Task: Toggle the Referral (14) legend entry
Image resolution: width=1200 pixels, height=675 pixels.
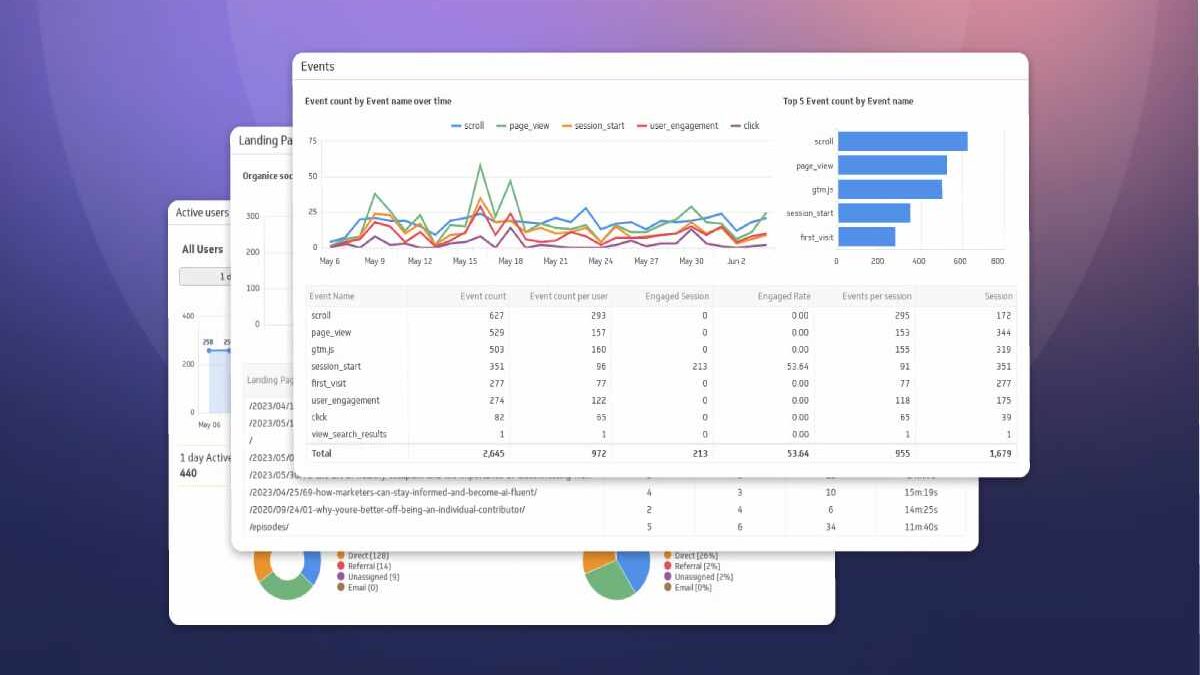Action: (x=341, y=564)
